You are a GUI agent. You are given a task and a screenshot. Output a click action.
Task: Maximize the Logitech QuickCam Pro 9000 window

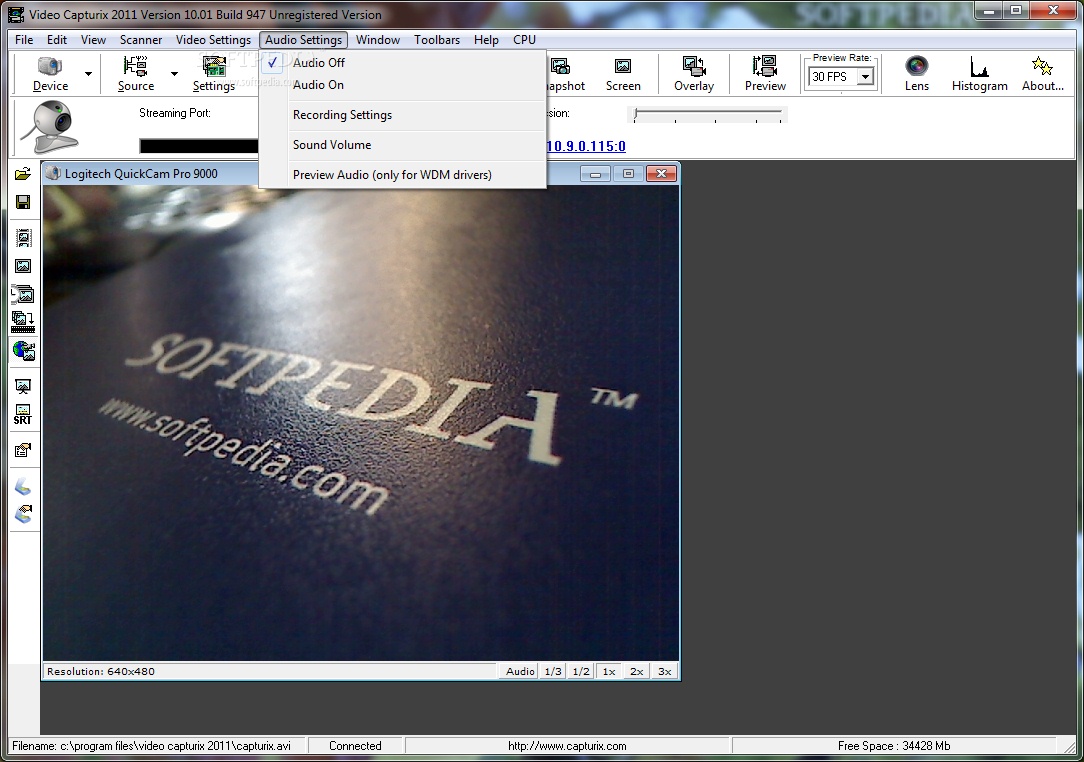pyautogui.click(x=628, y=174)
